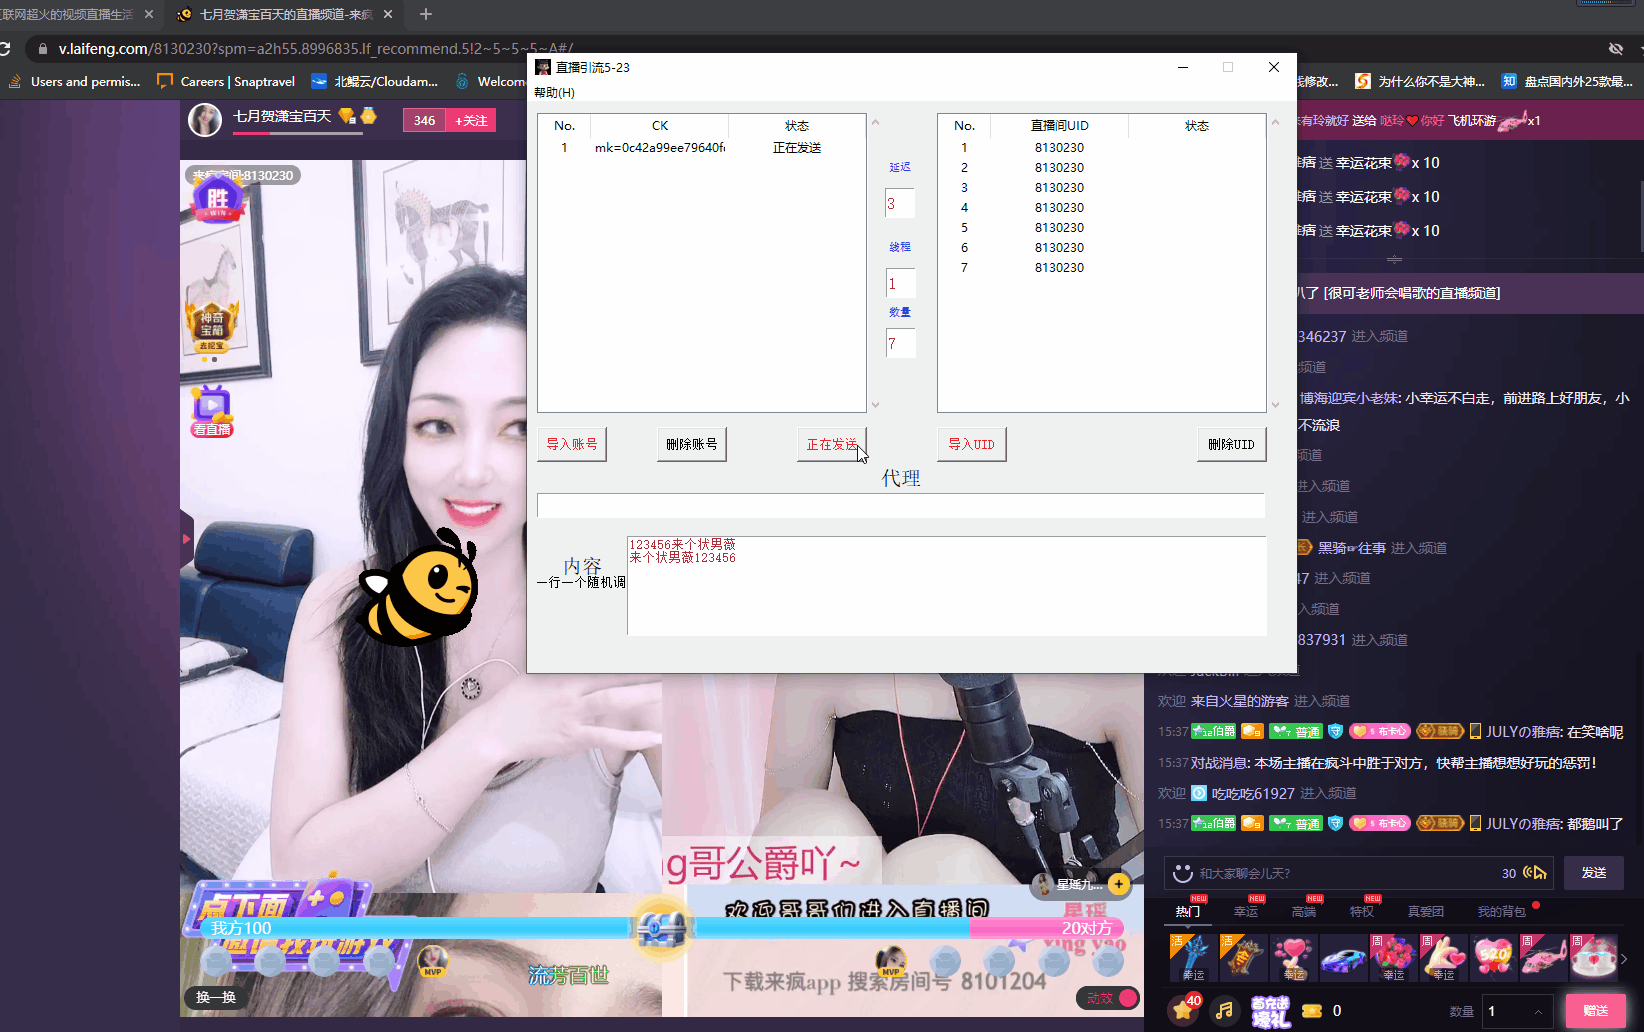Follow the streamer with +关注 button

[x=470, y=120]
